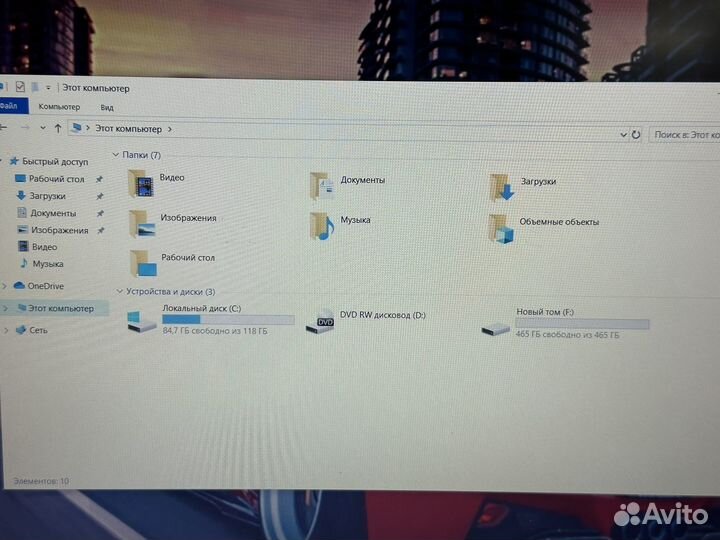Click the drive C: usage bar

(228, 320)
